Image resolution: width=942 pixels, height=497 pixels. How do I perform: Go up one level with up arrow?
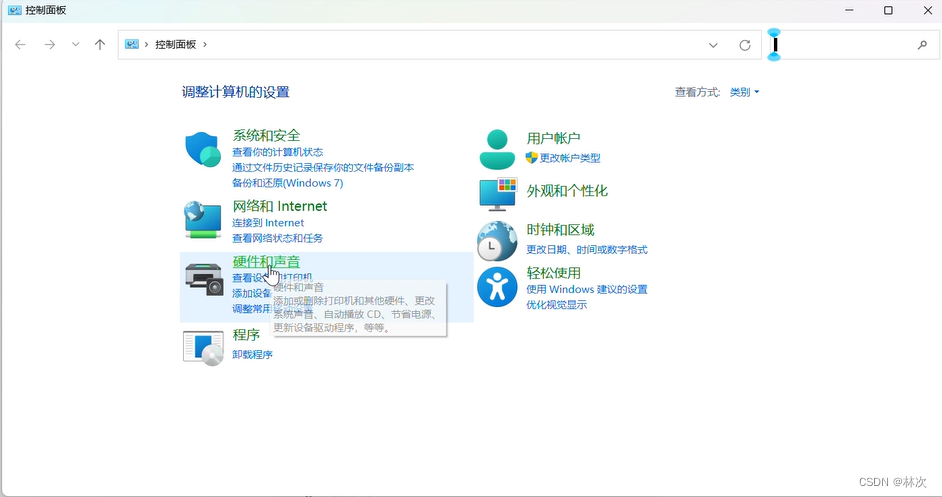(100, 44)
